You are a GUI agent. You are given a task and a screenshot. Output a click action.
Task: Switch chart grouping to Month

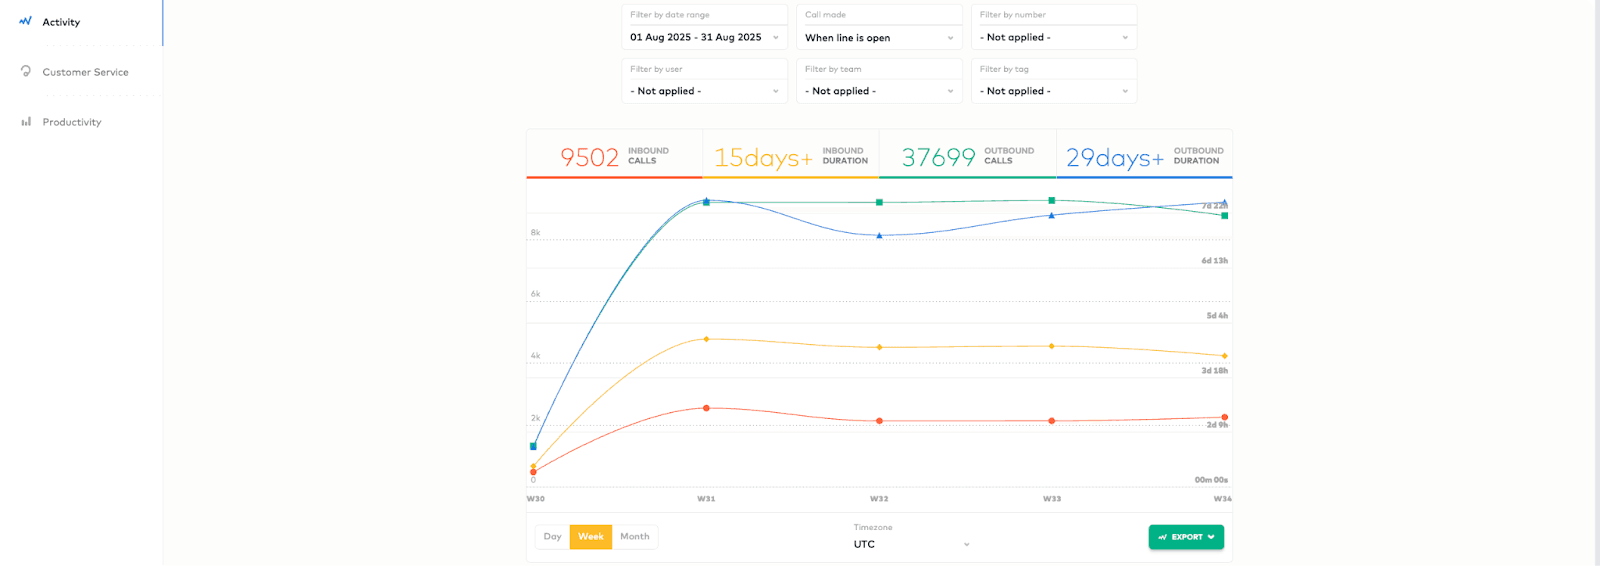pos(634,537)
